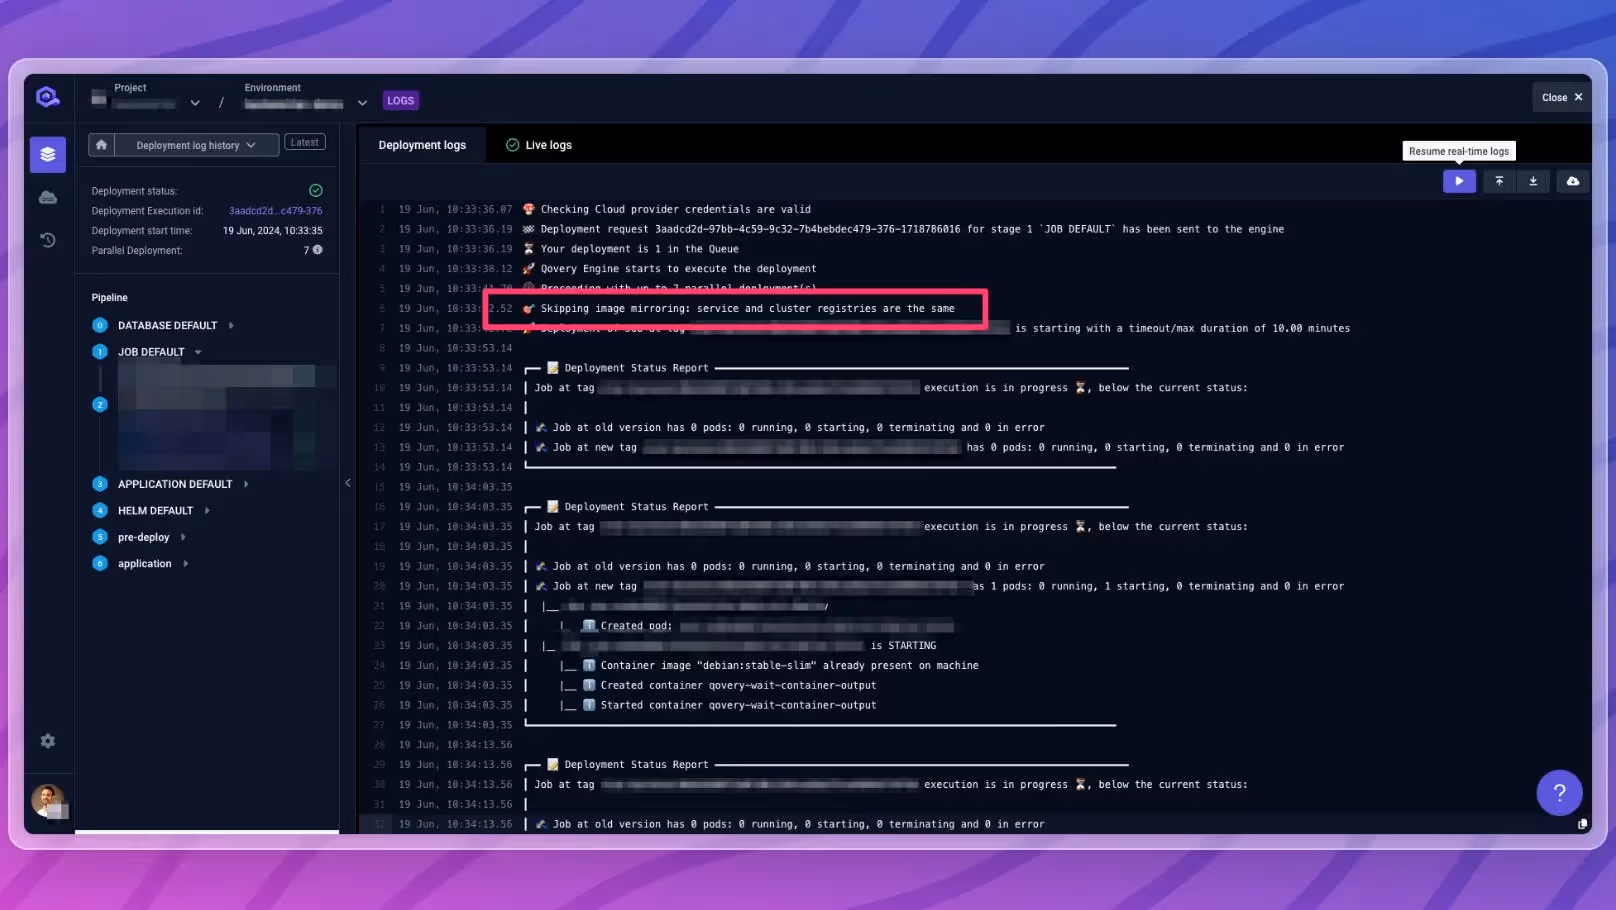Switch to the Live logs tab
Image resolution: width=1616 pixels, height=910 pixels.
538,145
